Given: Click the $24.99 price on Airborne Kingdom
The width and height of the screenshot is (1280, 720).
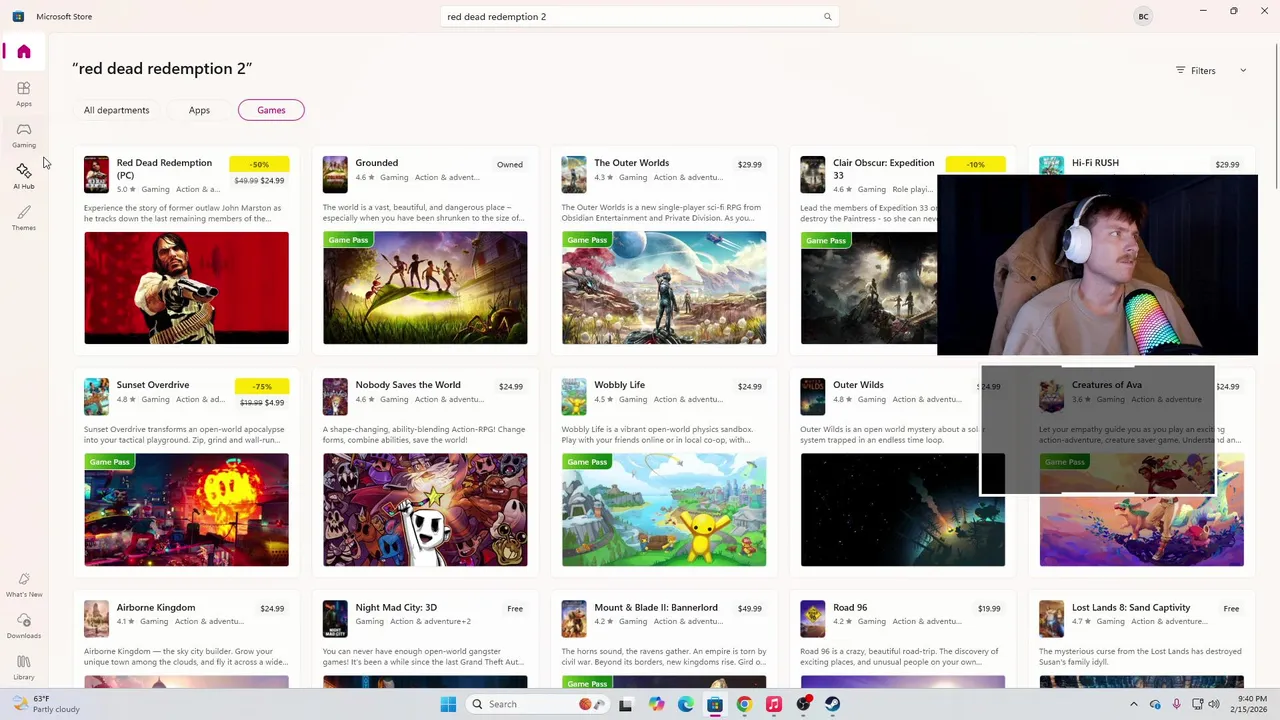Looking at the screenshot, I should pos(272,609).
